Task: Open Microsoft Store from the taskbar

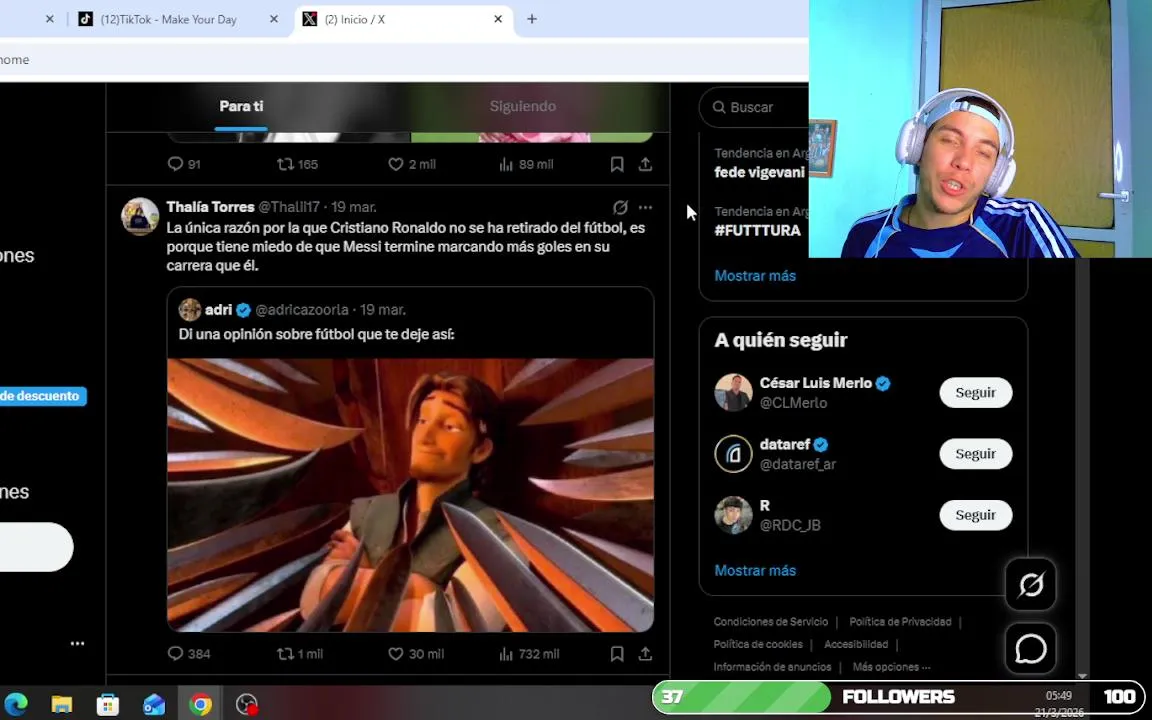Action: coord(108,704)
